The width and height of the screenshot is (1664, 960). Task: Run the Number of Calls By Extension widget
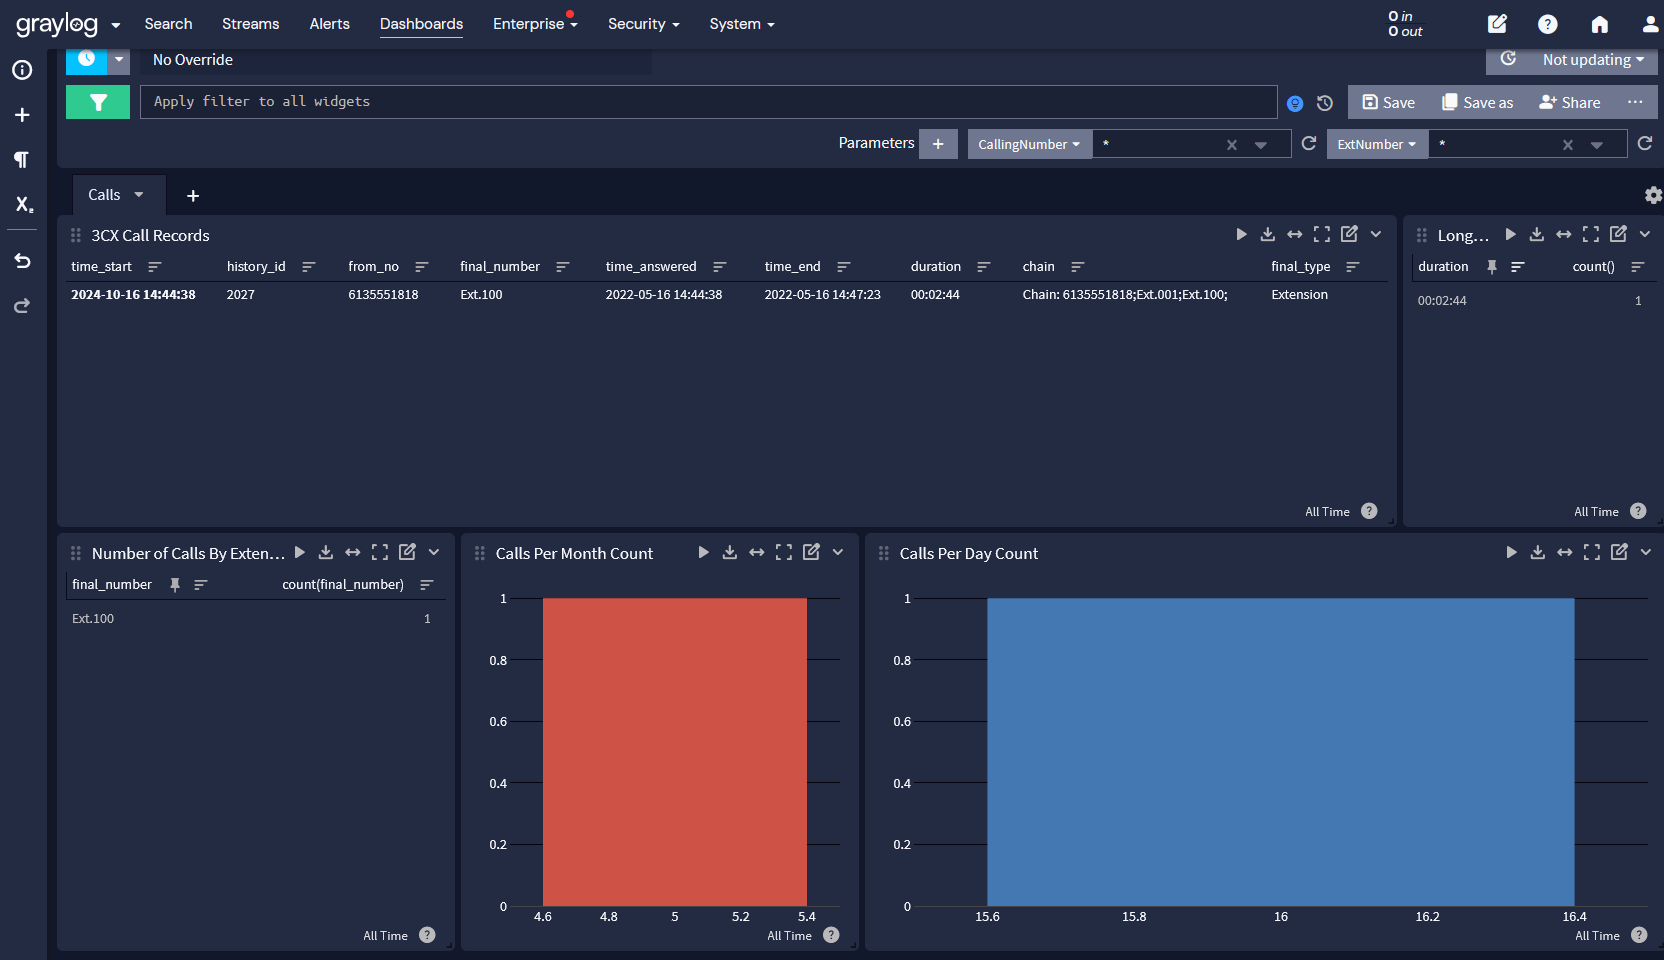(299, 552)
